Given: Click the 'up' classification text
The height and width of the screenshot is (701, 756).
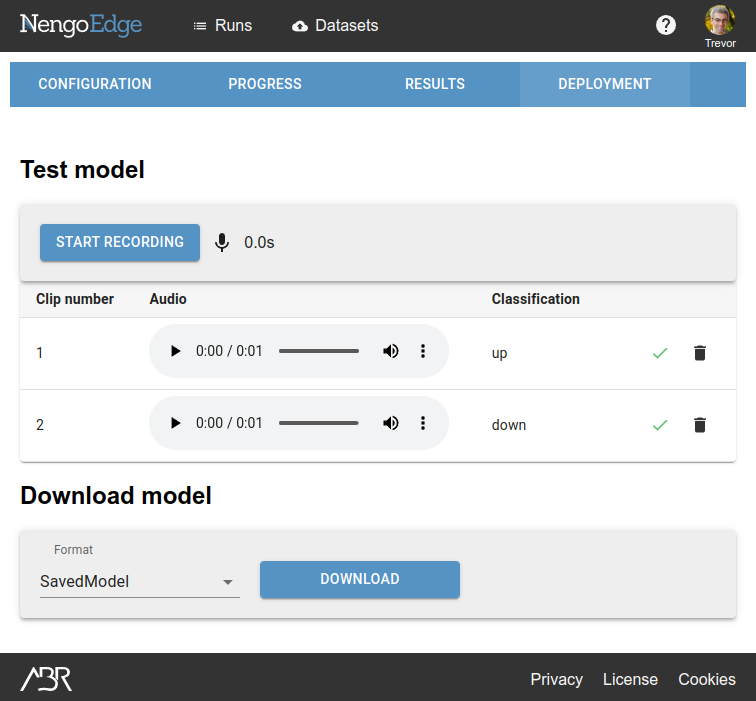Looking at the screenshot, I should (499, 353).
